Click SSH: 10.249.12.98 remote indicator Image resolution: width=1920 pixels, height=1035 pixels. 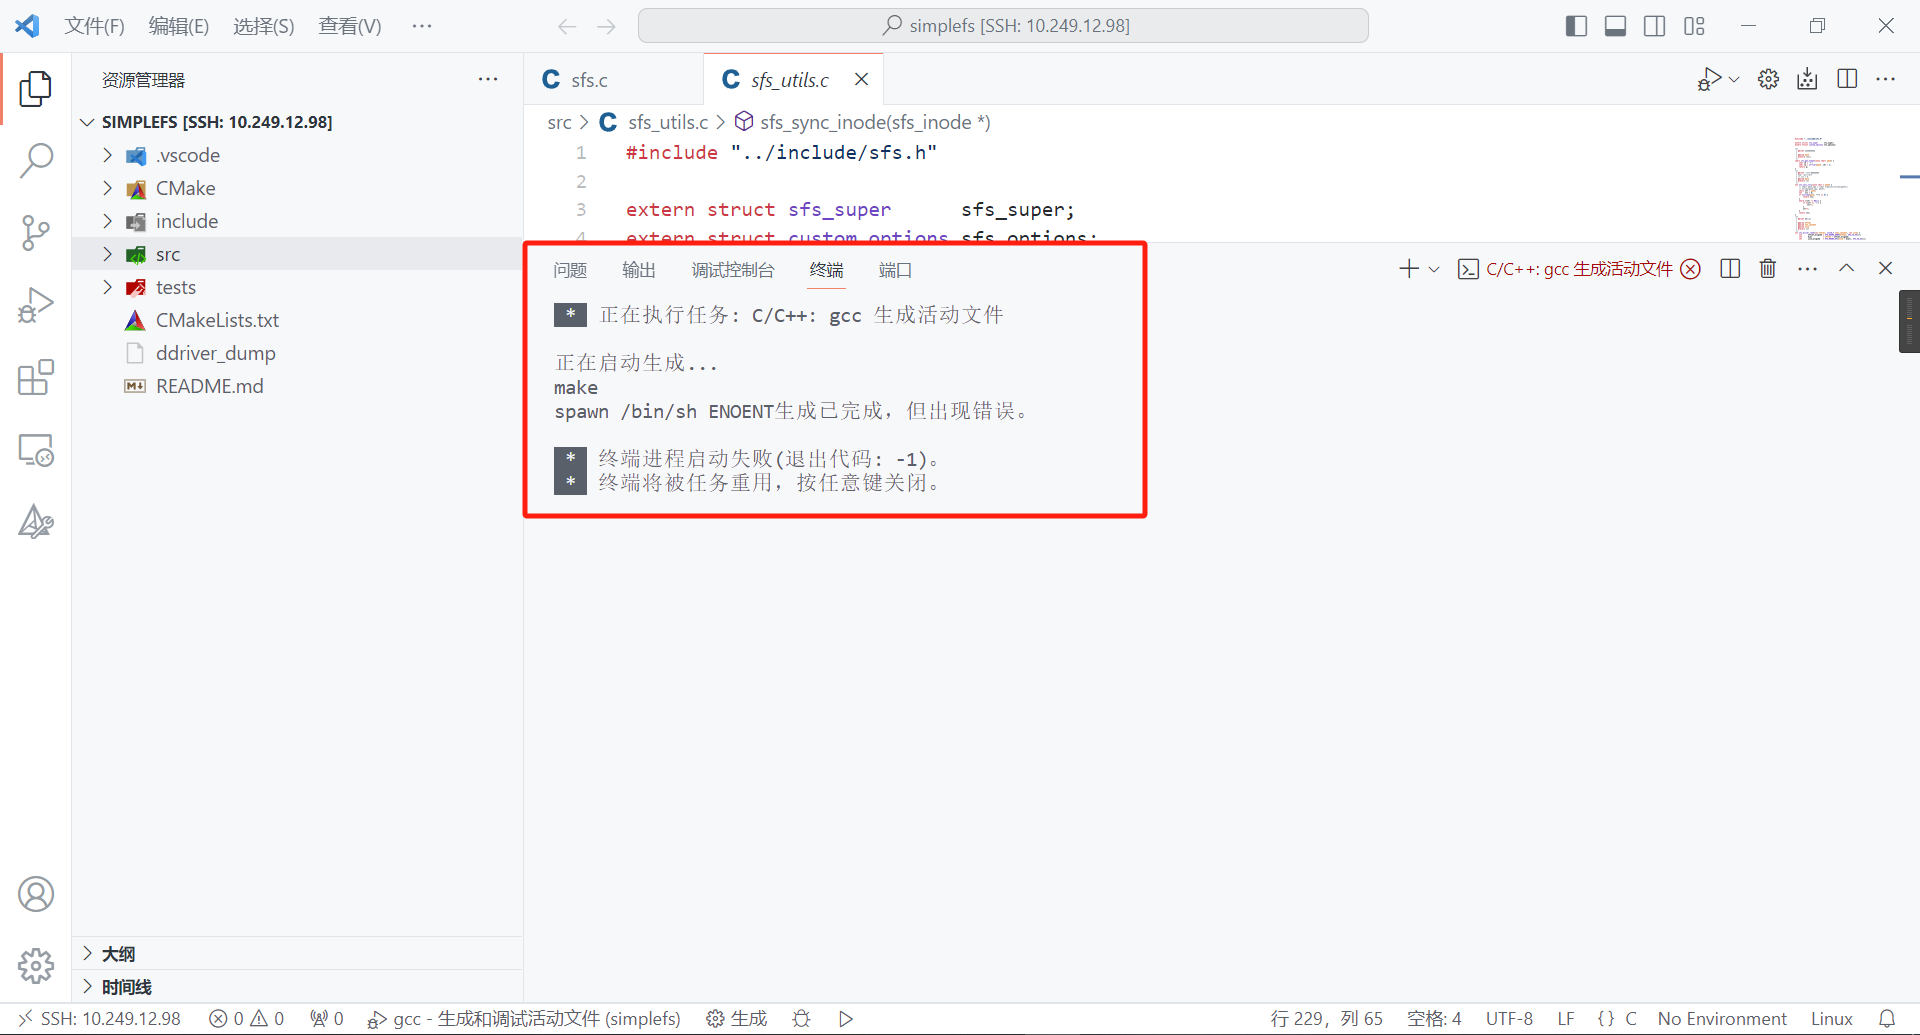(100, 1019)
